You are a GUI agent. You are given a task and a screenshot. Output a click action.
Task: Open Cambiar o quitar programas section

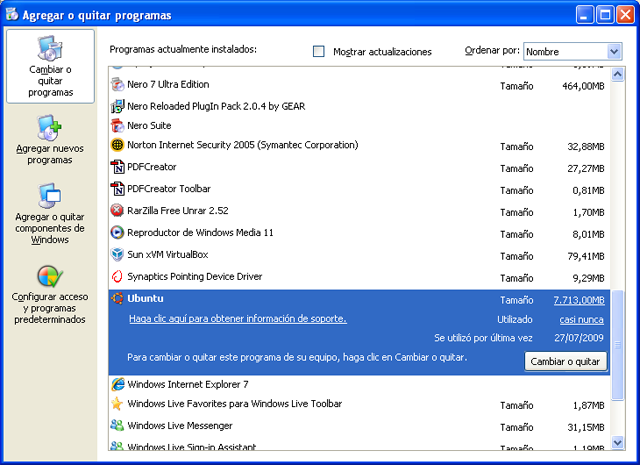click(50, 66)
